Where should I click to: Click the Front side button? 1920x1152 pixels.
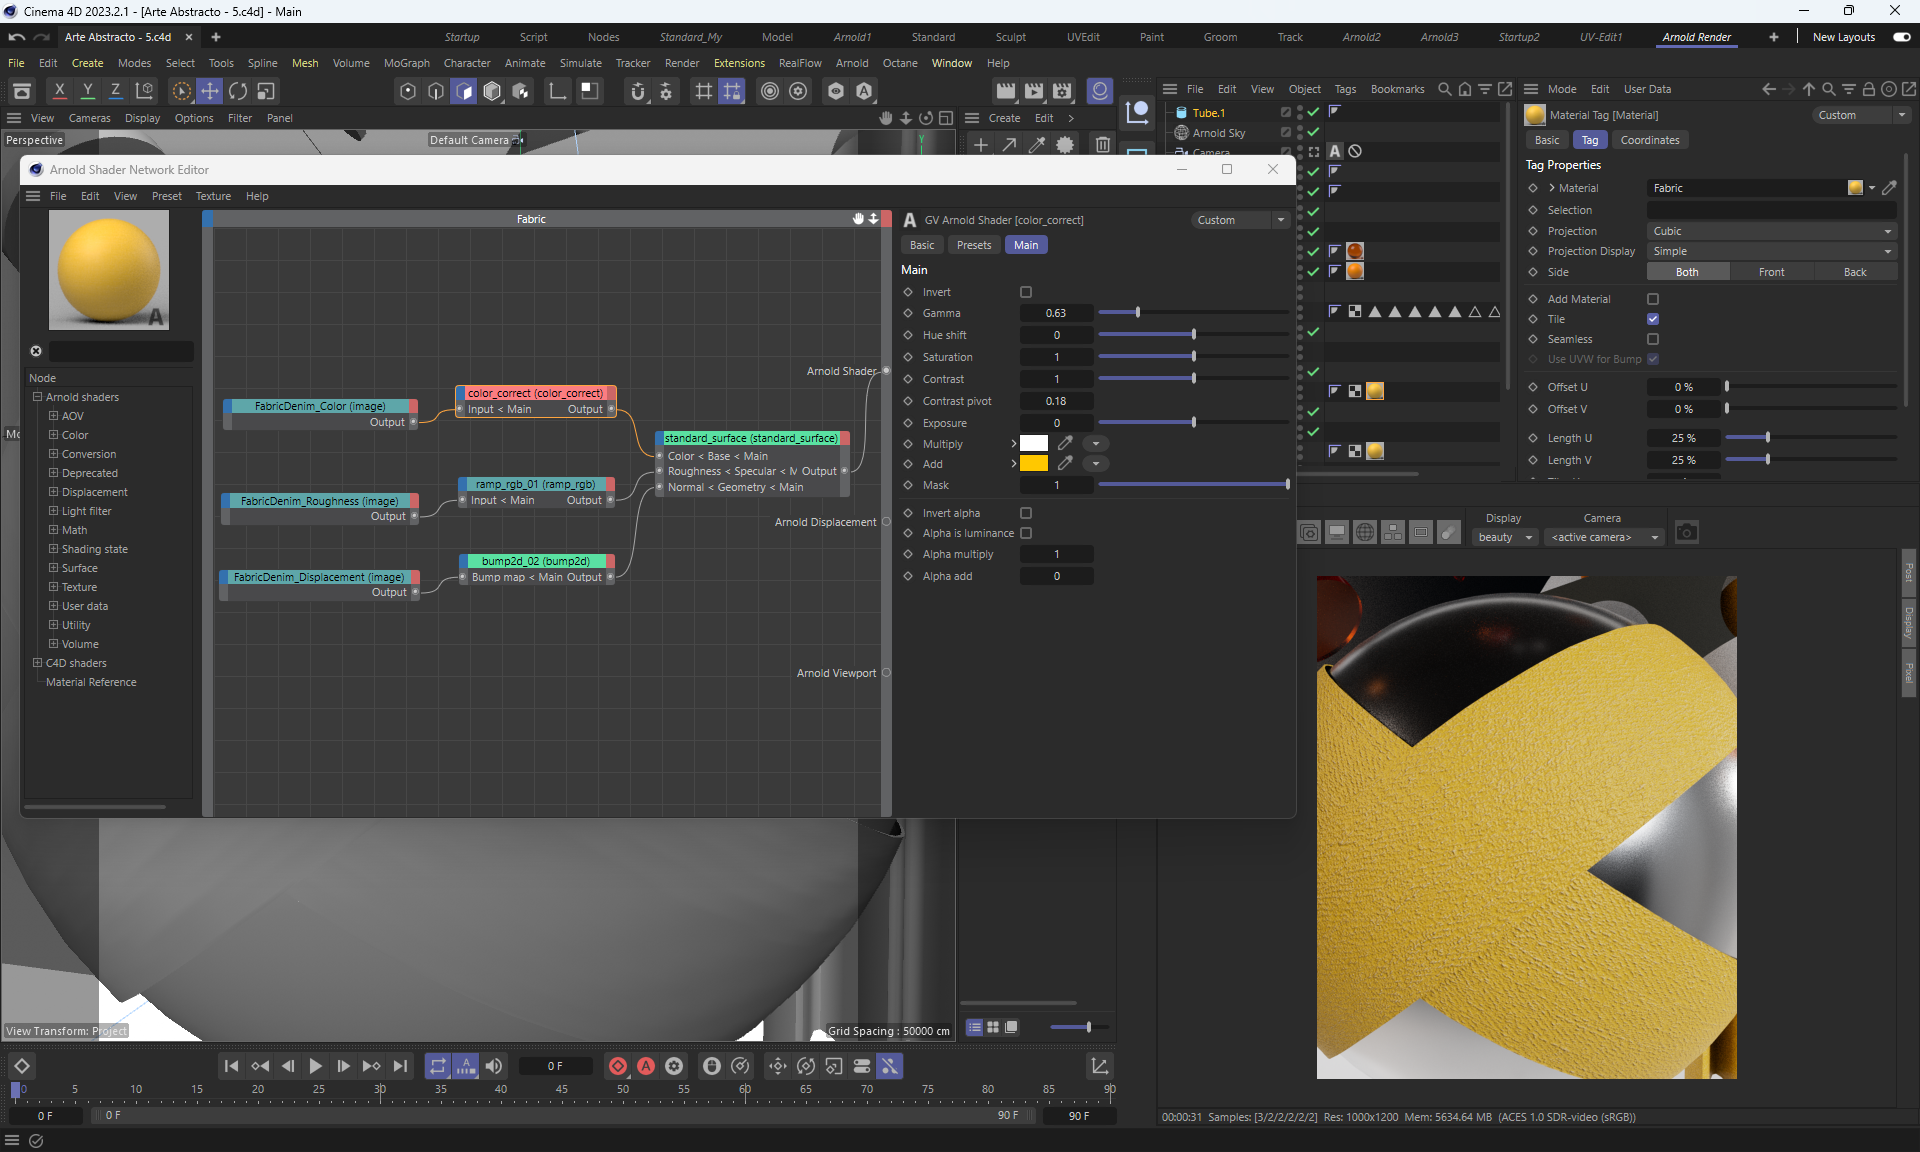[1771, 272]
